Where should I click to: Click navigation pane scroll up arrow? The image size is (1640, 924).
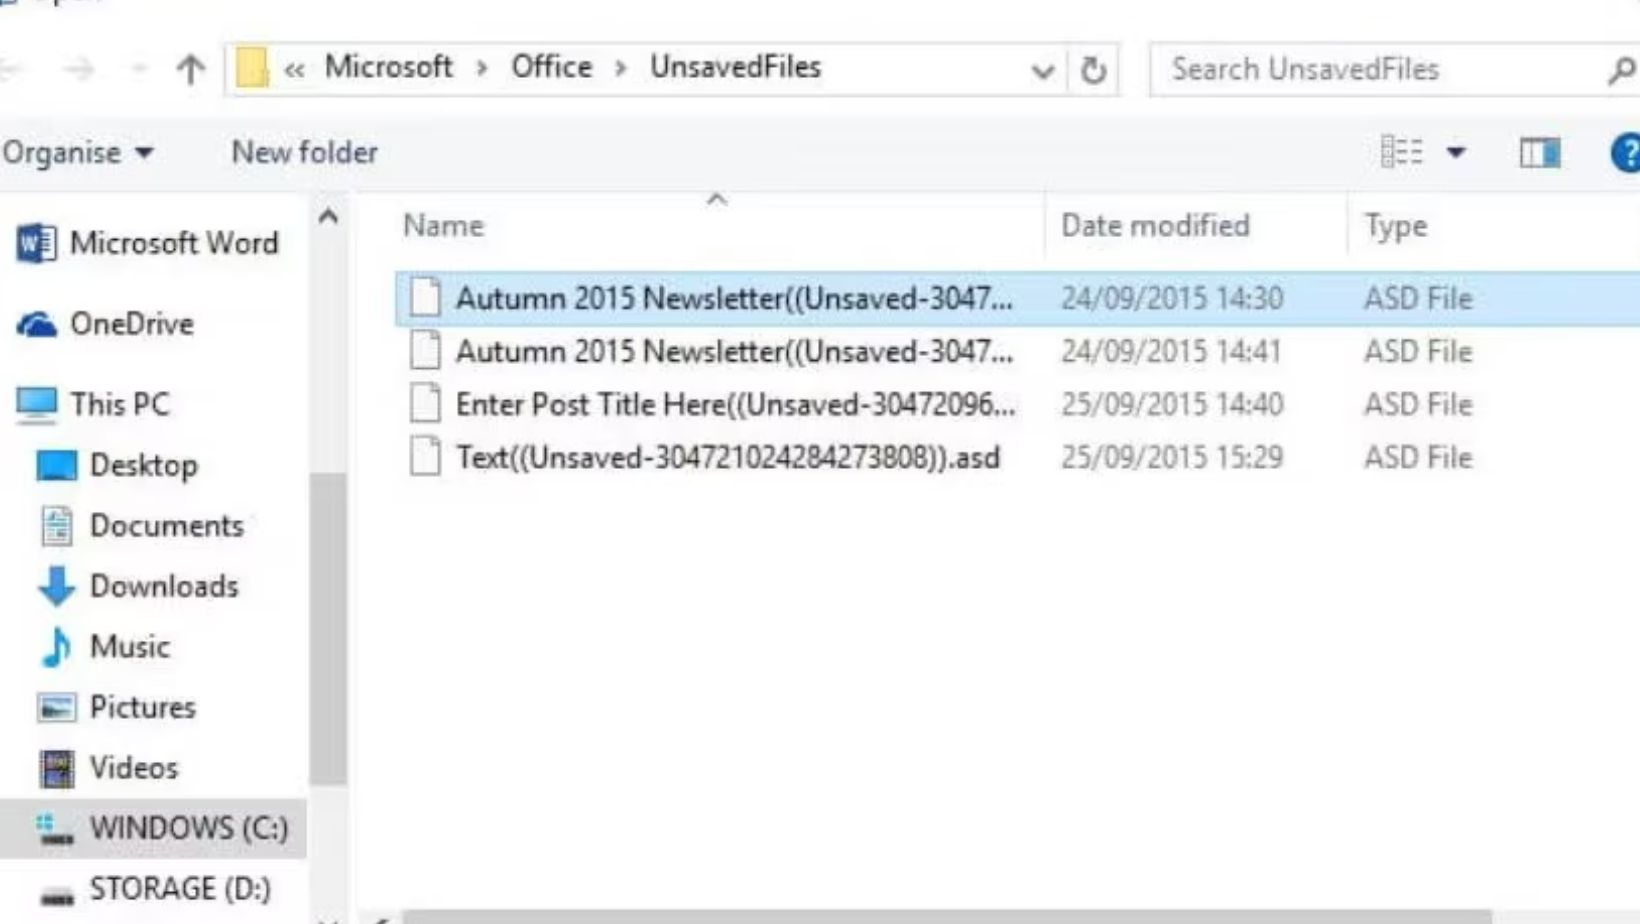point(328,216)
